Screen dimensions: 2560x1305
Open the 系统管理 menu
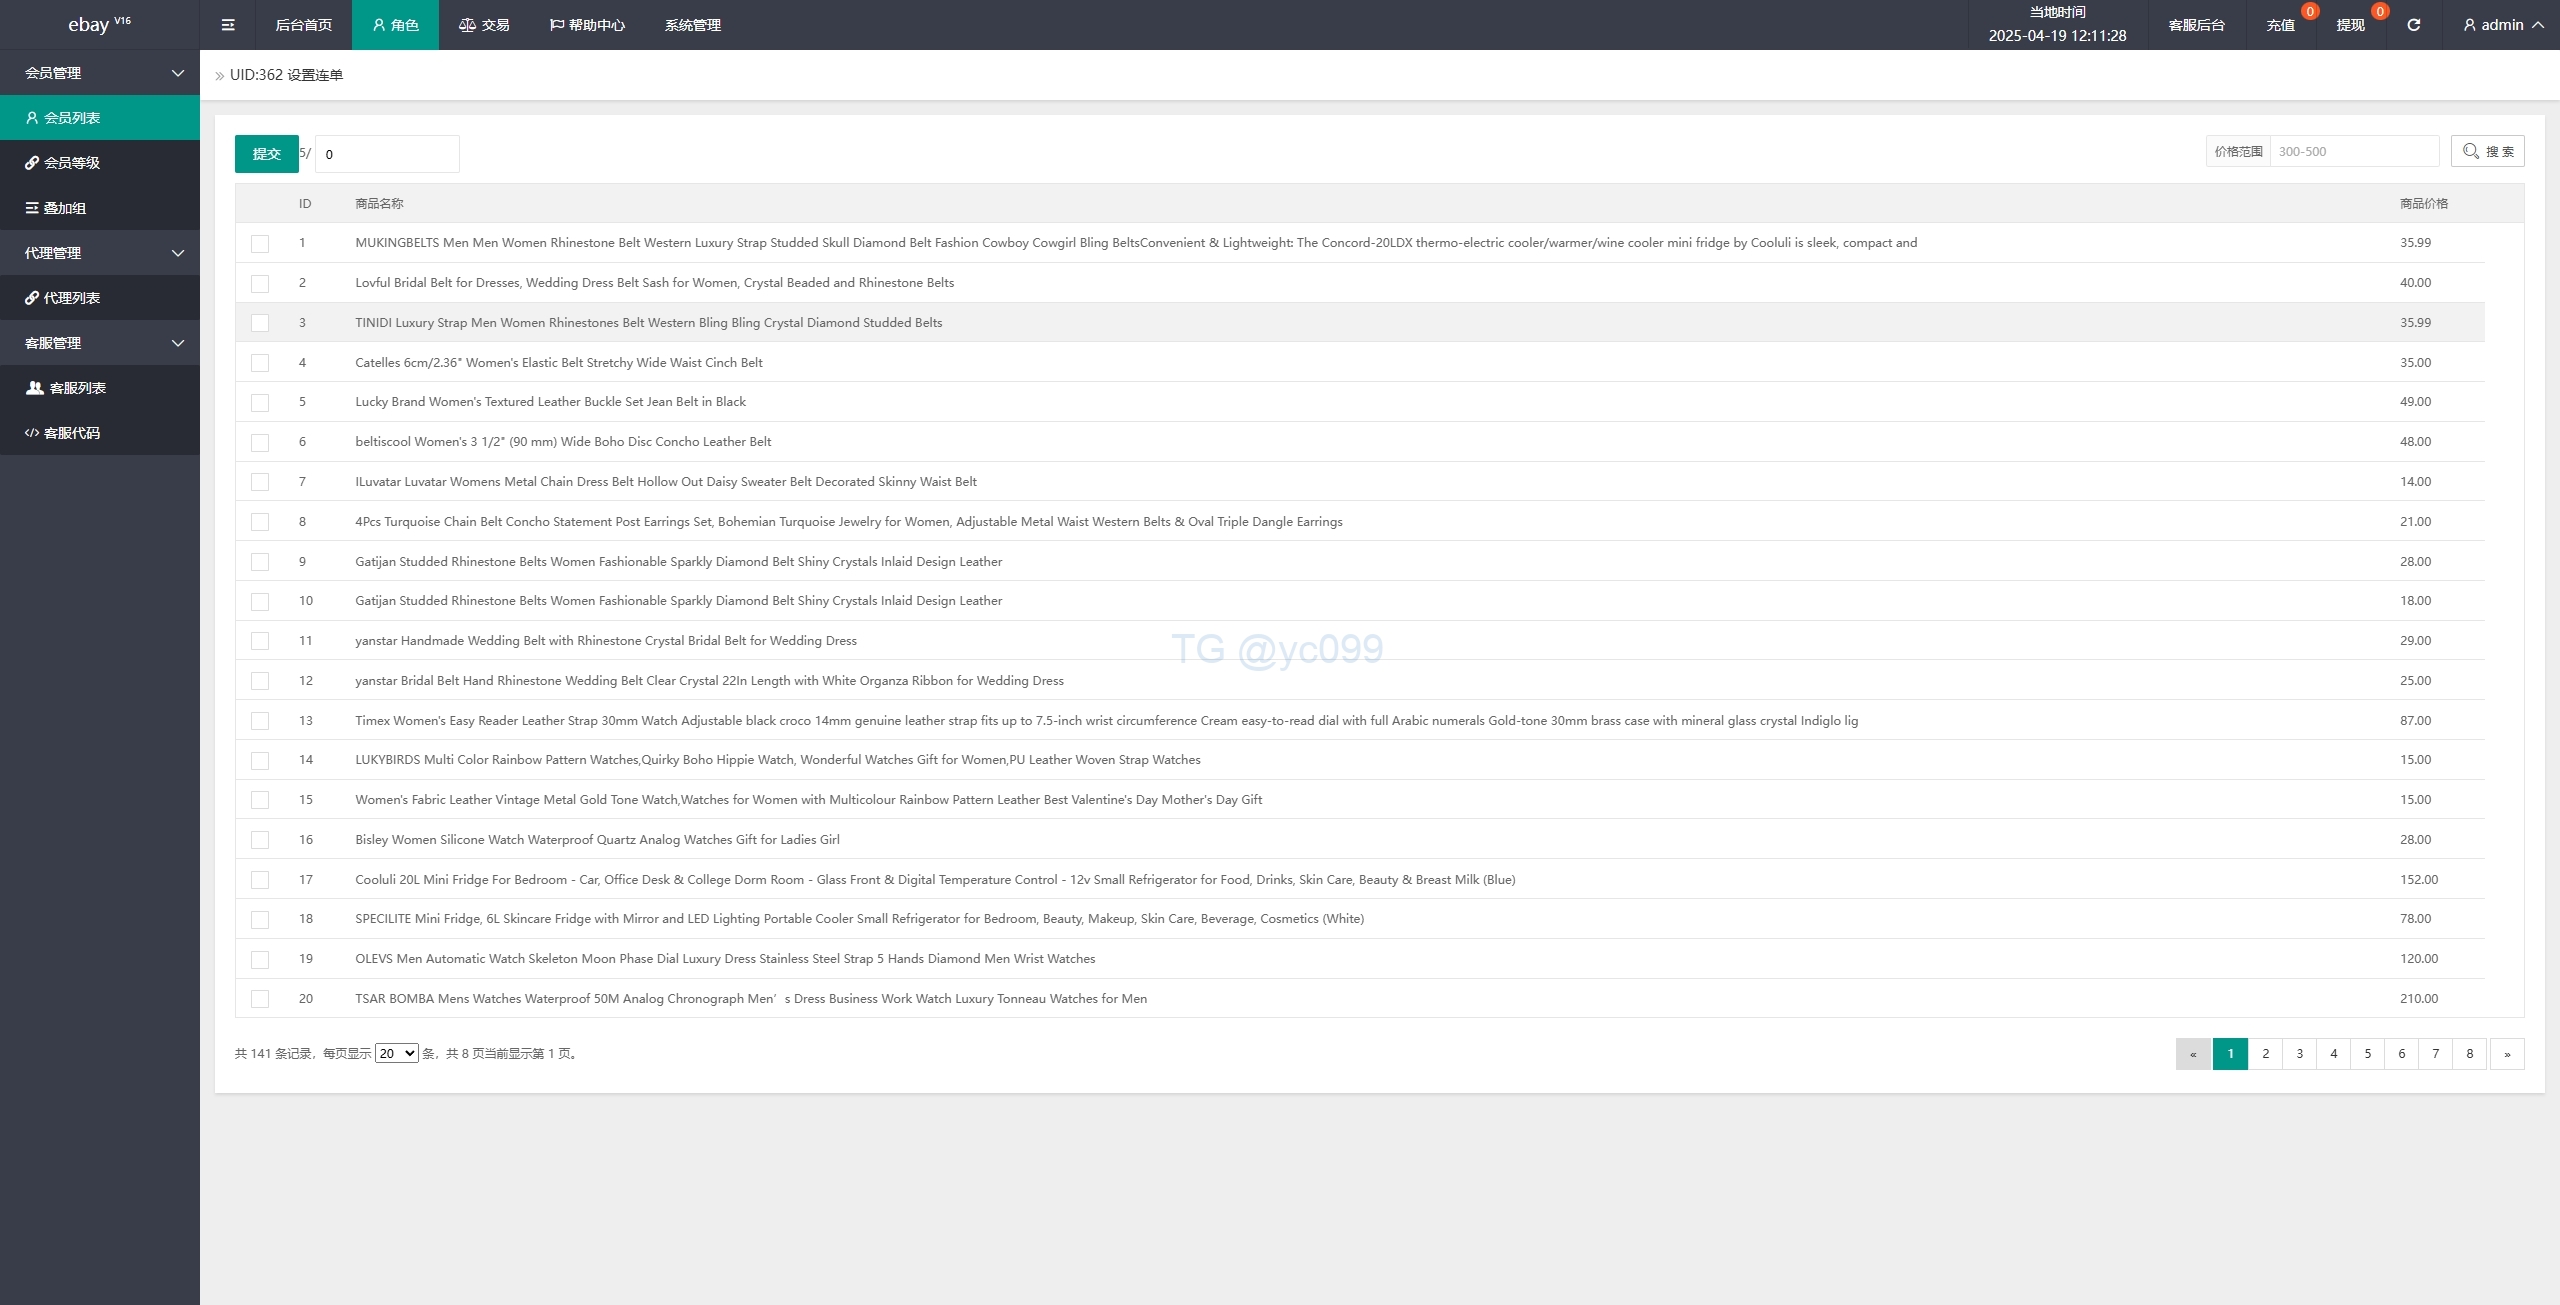(x=692, y=25)
